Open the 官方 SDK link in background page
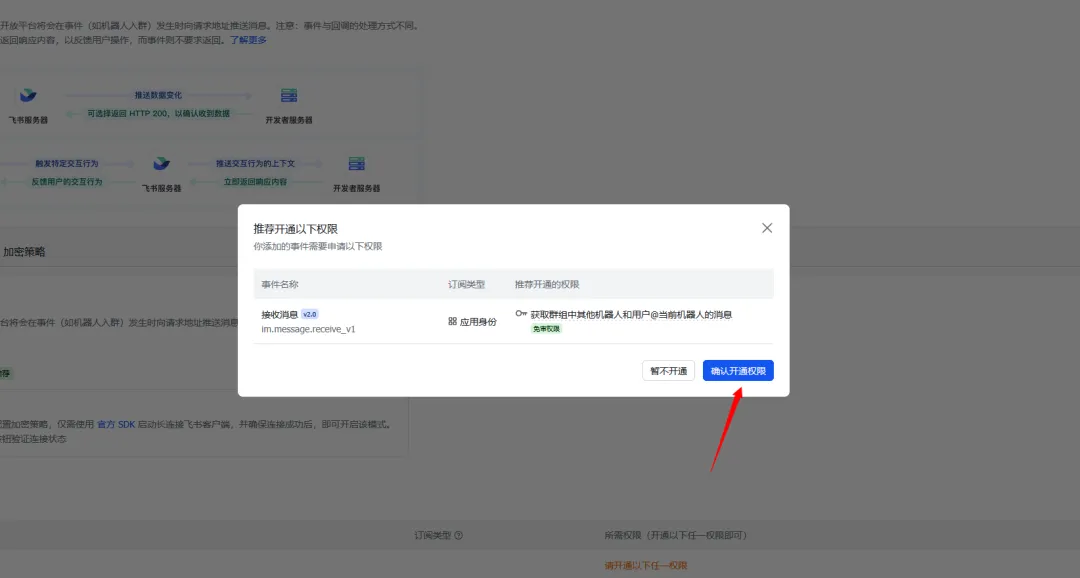The image size is (1080, 578). tap(116, 424)
